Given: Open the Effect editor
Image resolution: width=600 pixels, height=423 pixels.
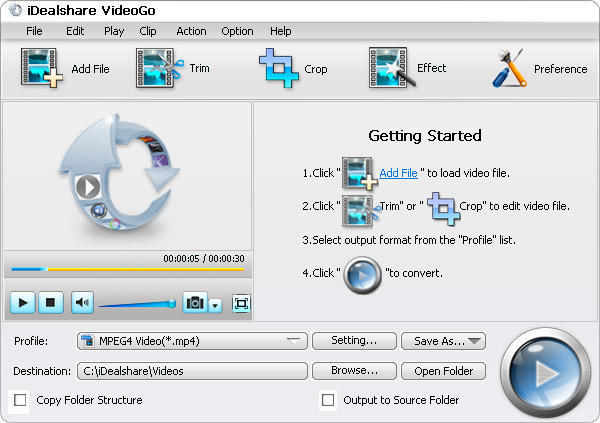Looking at the screenshot, I should 391,68.
